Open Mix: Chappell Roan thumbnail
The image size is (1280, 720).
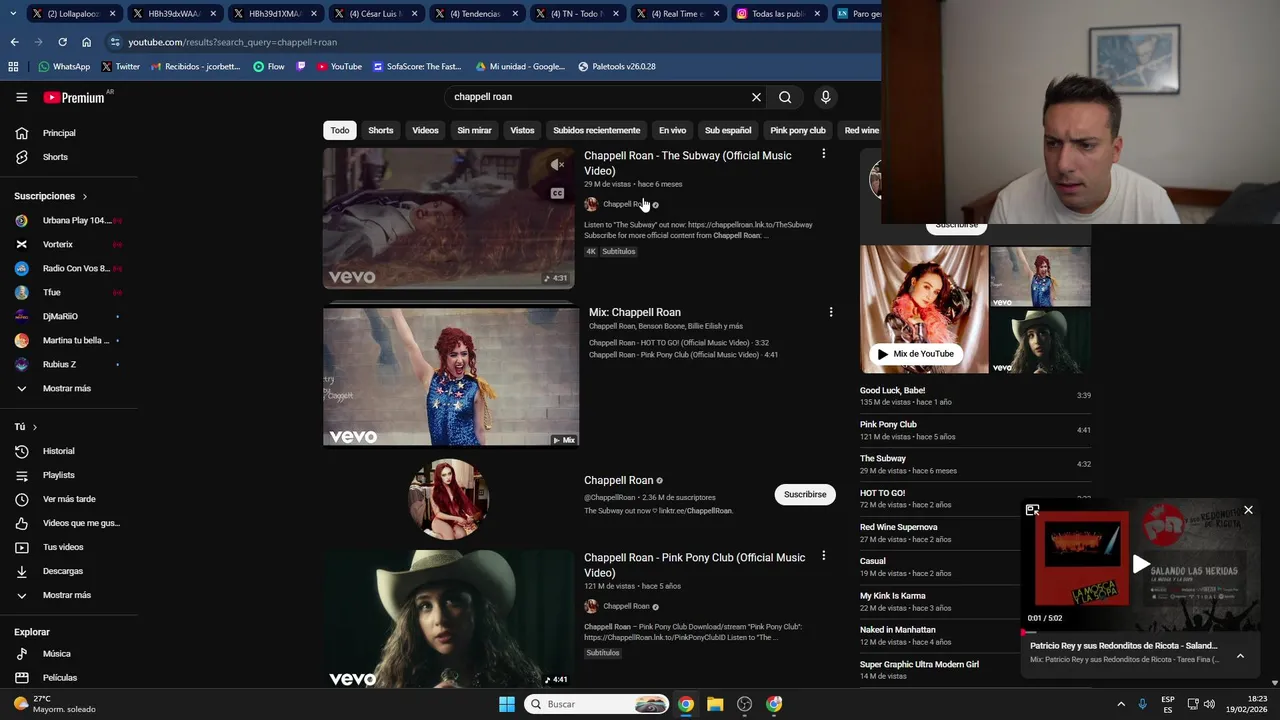(x=451, y=376)
